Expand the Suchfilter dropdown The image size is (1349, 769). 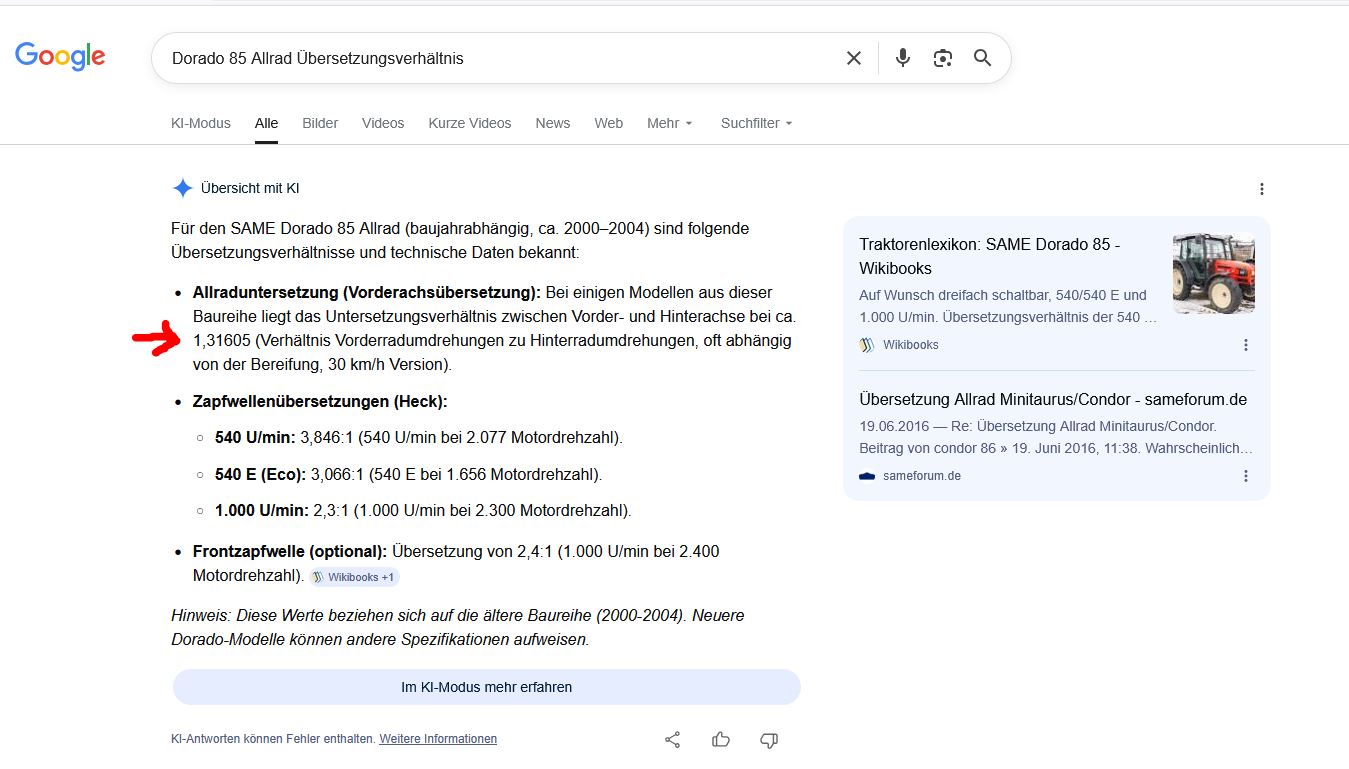click(x=756, y=123)
